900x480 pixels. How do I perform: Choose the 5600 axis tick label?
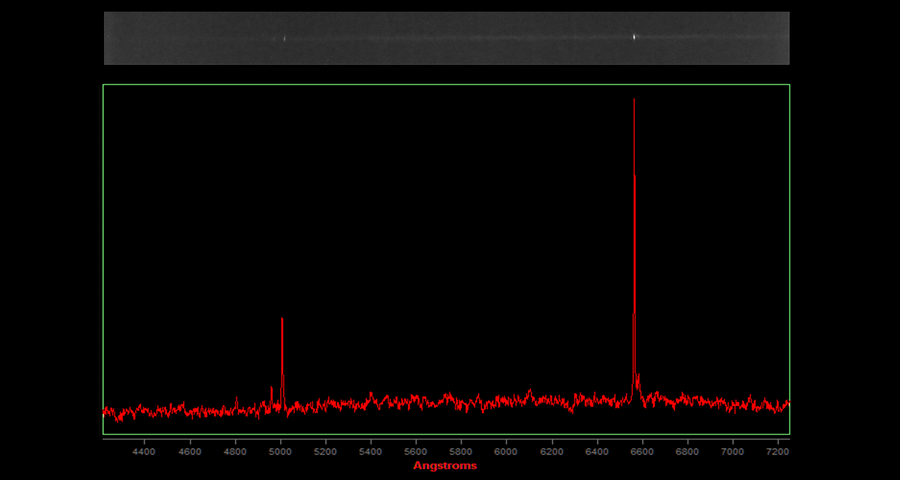(x=416, y=451)
